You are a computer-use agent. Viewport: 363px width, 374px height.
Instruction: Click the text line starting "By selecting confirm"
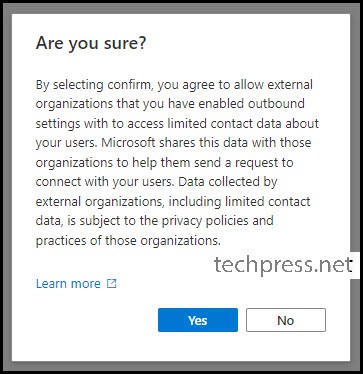(x=174, y=85)
